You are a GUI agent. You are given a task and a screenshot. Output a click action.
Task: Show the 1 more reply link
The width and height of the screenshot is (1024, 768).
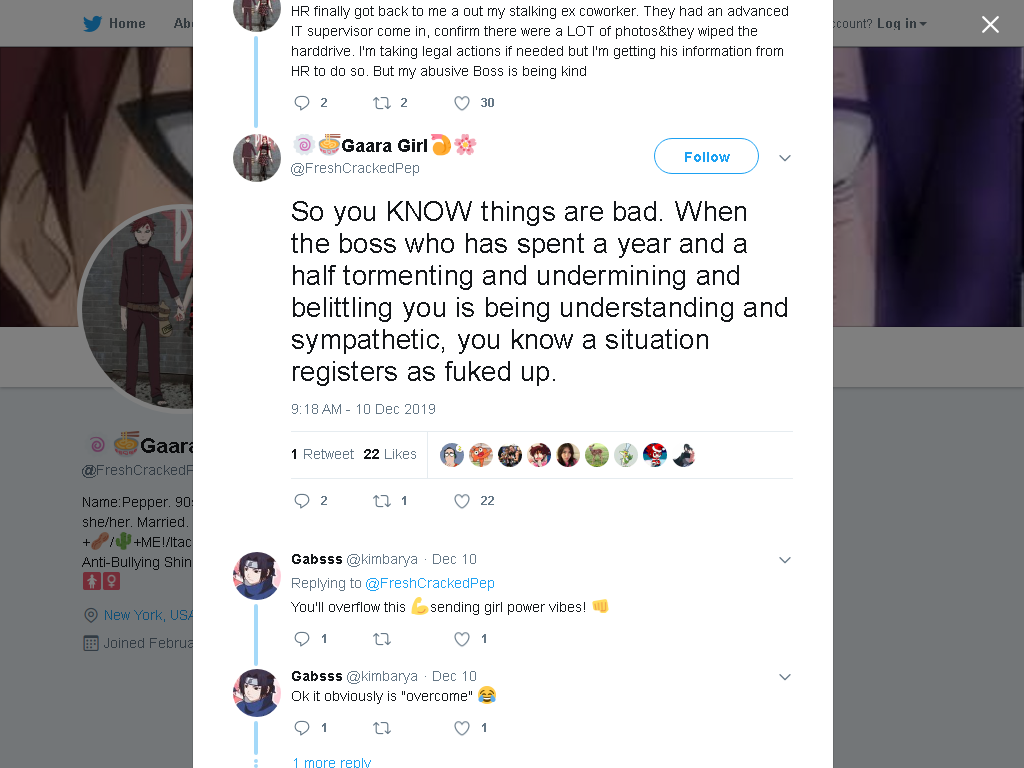click(x=331, y=761)
